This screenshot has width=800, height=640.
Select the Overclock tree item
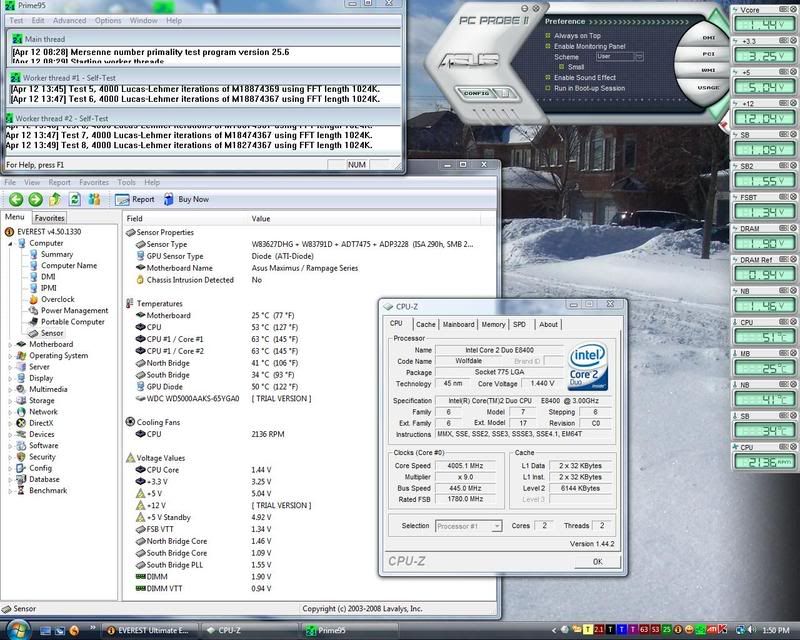52,299
